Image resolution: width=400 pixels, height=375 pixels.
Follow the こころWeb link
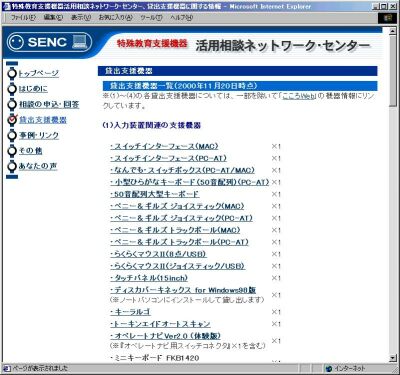[299, 96]
